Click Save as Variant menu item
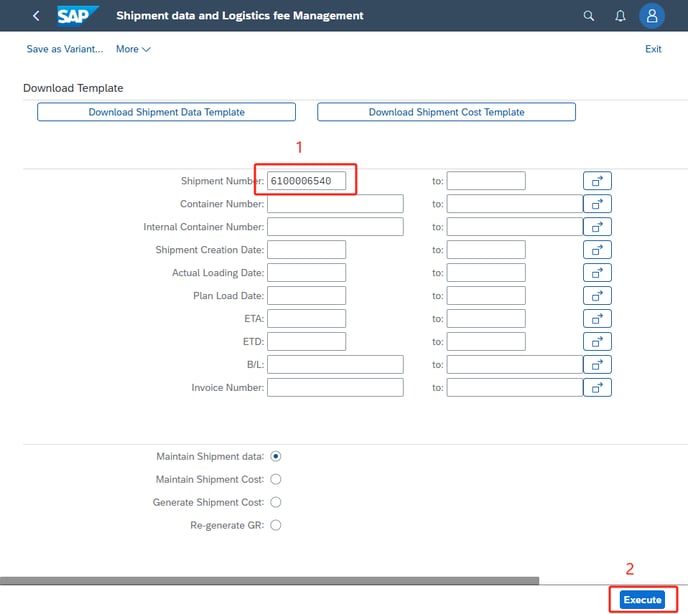The image size is (688, 614). coord(64,49)
